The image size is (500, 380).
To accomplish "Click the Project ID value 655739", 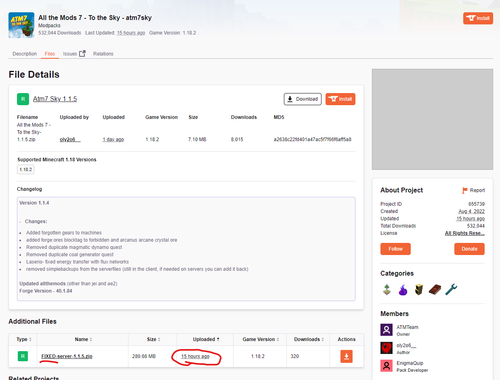I will 476,204.
